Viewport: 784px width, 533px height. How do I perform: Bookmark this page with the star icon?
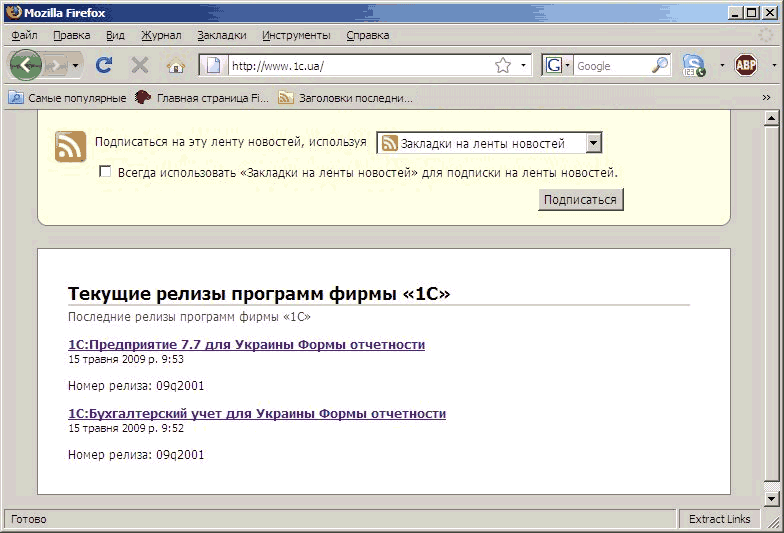pos(503,66)
